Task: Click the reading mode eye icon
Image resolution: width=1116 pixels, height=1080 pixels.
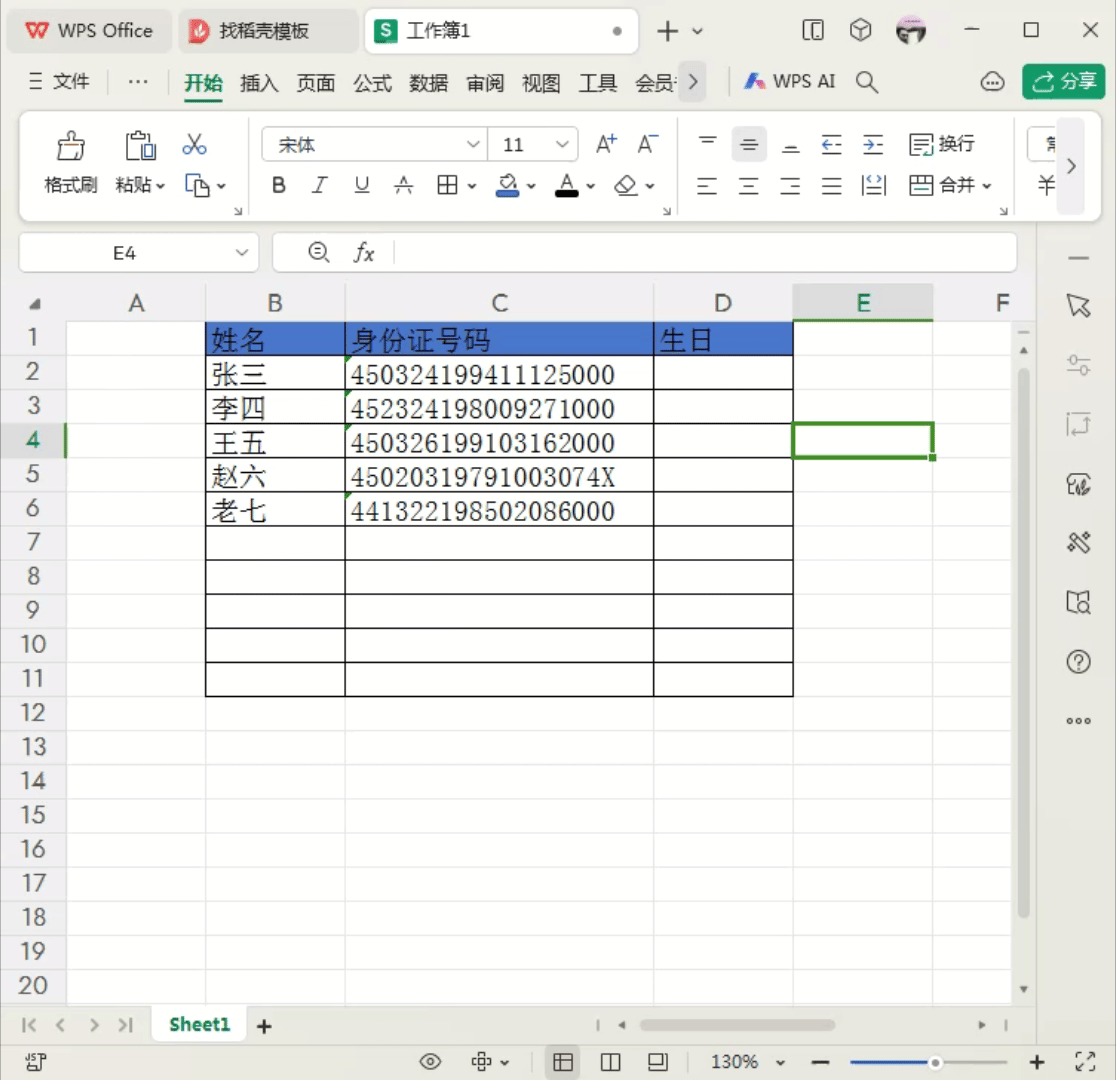Action: click(x=430, y=1062)
